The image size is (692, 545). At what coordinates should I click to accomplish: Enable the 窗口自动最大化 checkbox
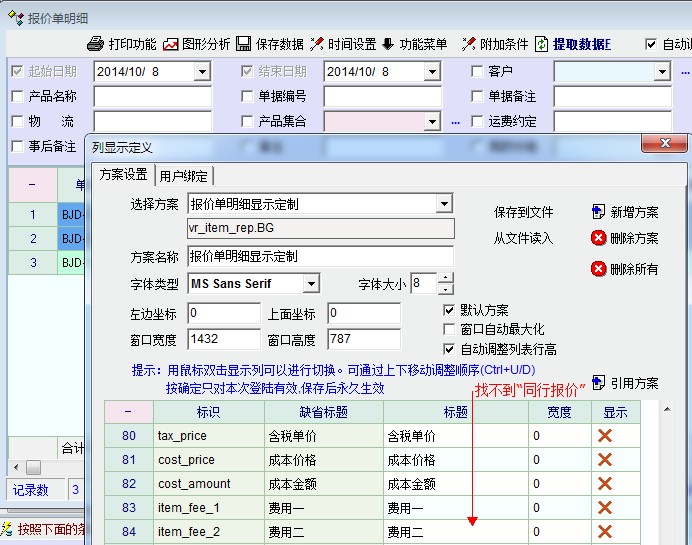coord(449,329)
